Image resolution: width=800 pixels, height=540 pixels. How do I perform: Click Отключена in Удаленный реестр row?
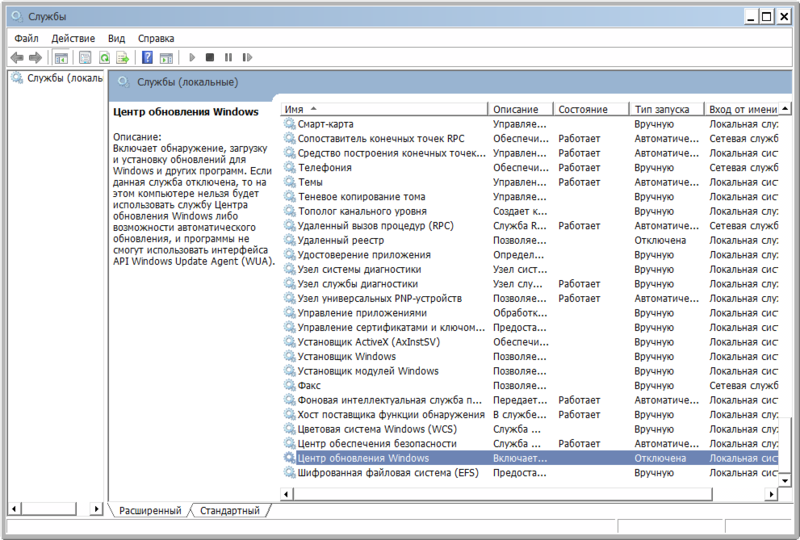[660, 240]
